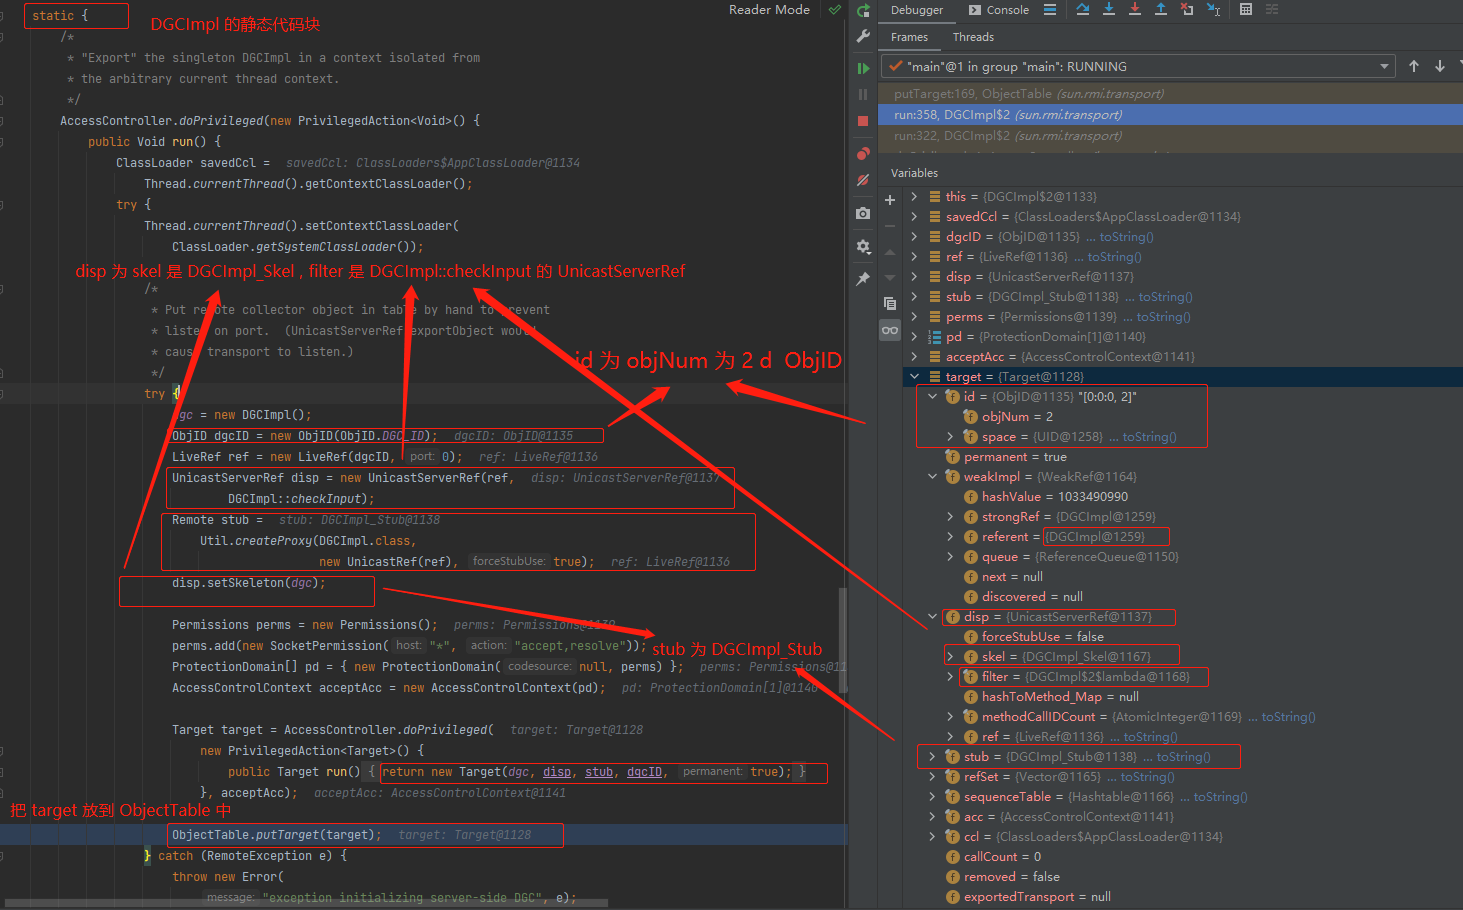Click the Drop Frame icon
Screen dimensions: 1463x910
[x=1187, y=10]
